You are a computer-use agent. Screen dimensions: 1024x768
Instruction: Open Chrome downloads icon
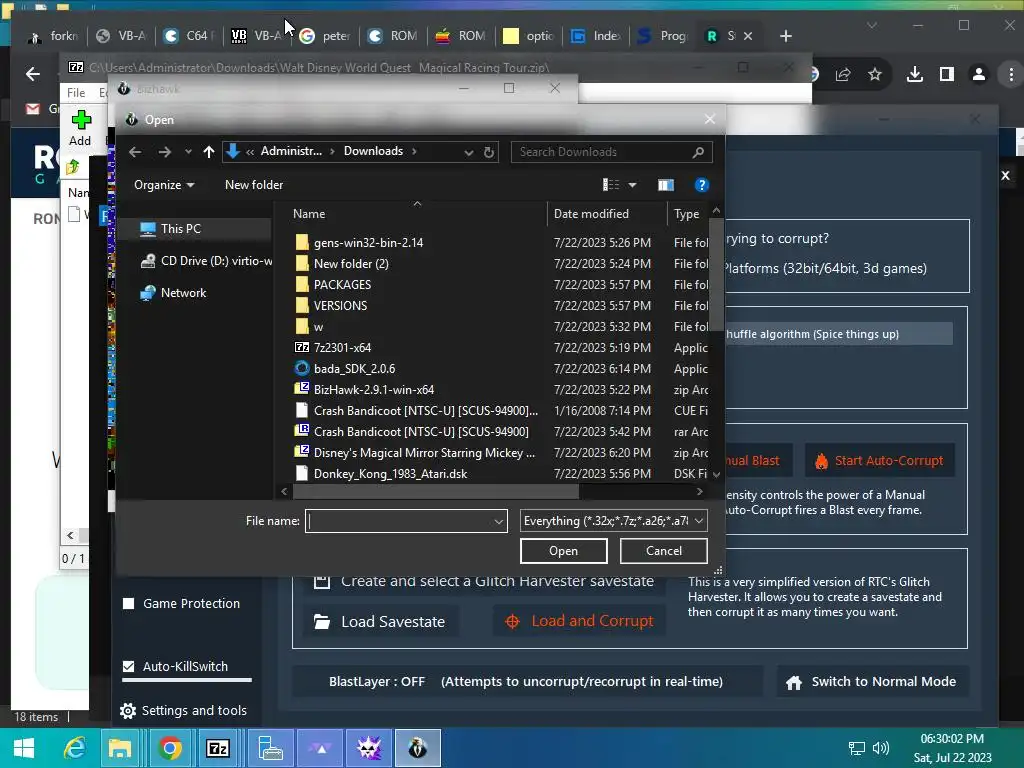[915, 74]
